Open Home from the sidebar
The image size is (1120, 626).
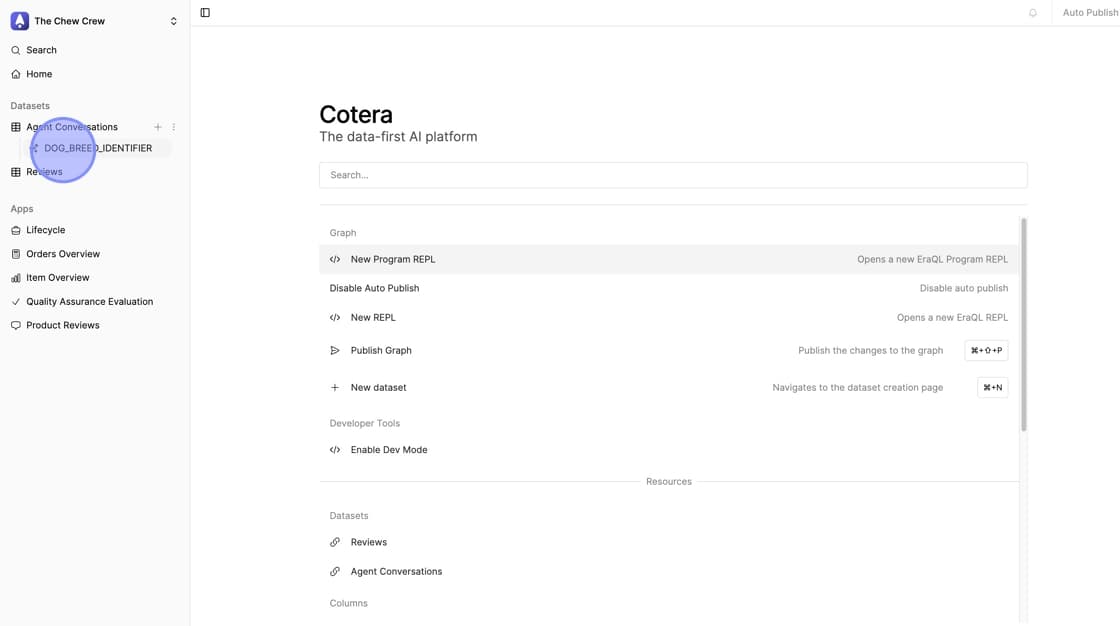[x=39, y=74]
